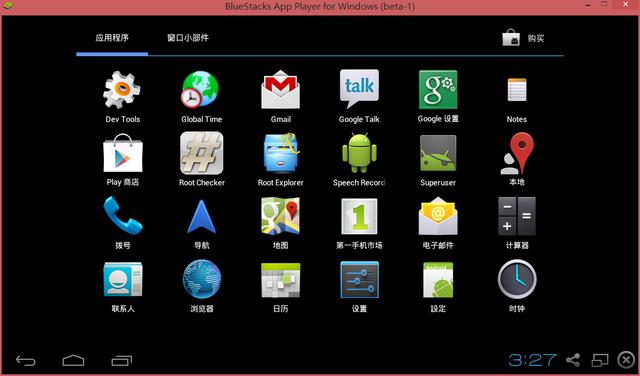This screenshot has width=640, height=376.
Task: Show recent apps list
Action: tap(122, 360)
